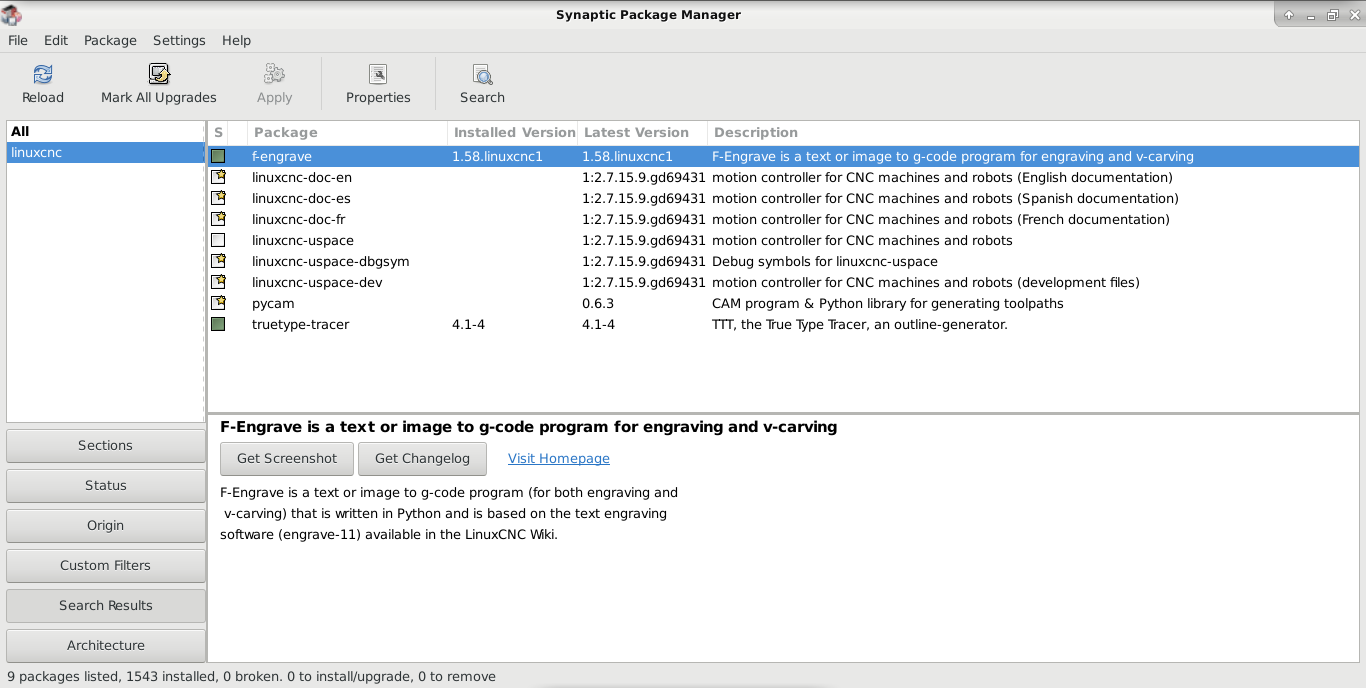Sort by Description column header
The image size is (1366, 688).
(x=1033, y=133)
